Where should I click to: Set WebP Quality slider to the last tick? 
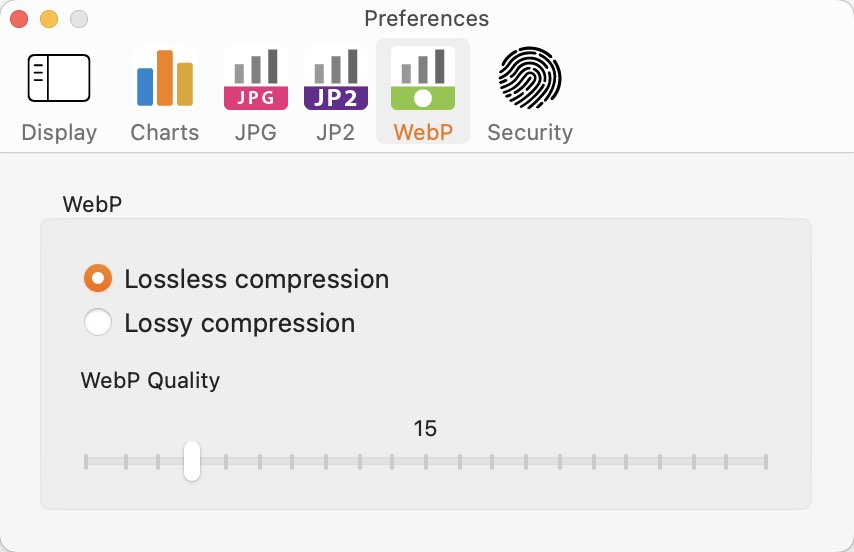766,462
